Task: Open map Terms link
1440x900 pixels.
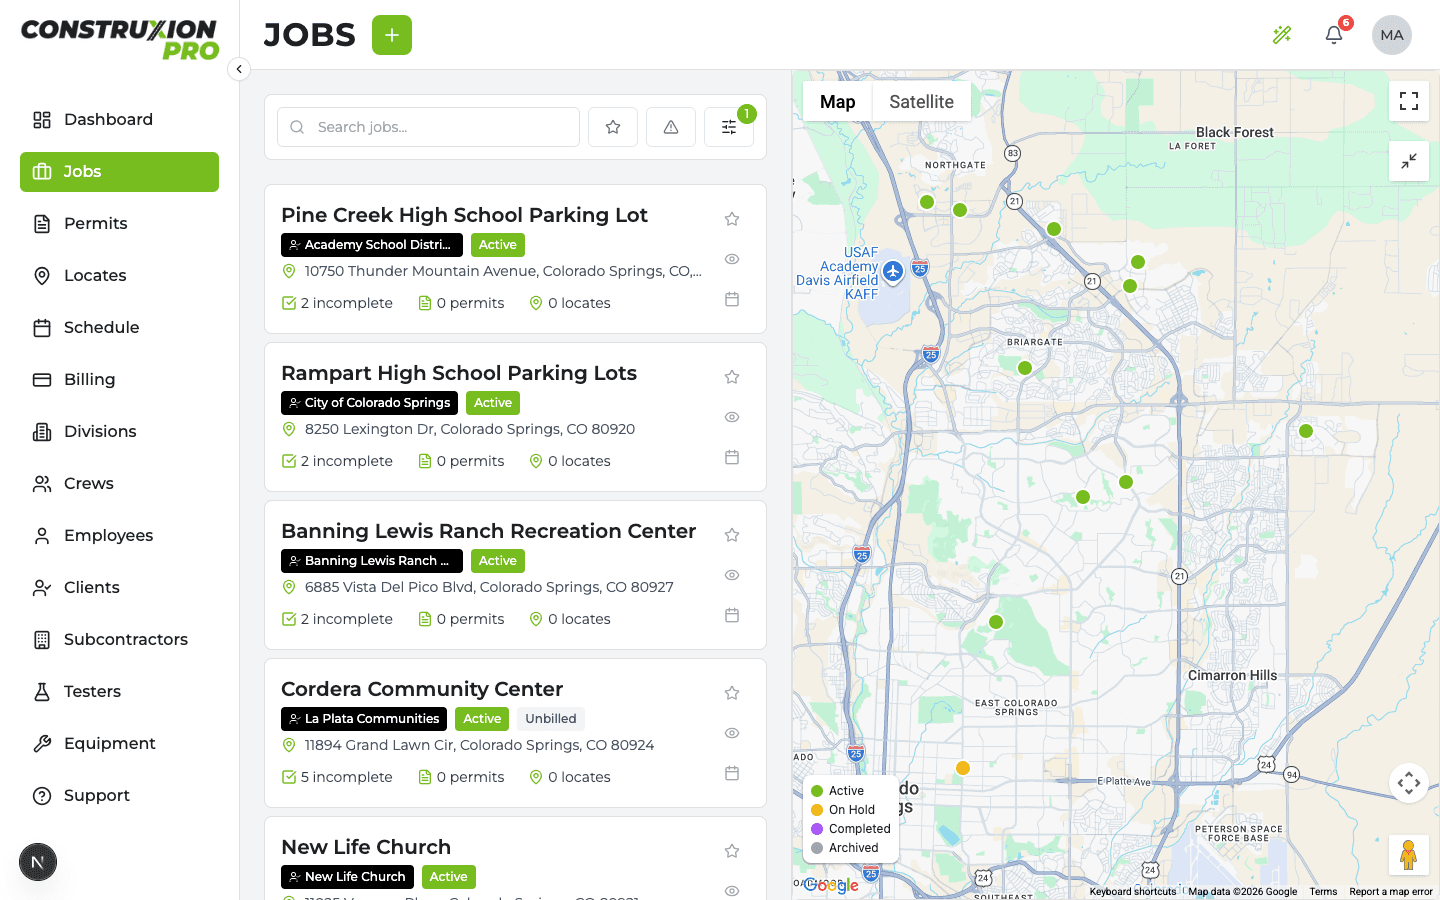Action: [1323, 892]
